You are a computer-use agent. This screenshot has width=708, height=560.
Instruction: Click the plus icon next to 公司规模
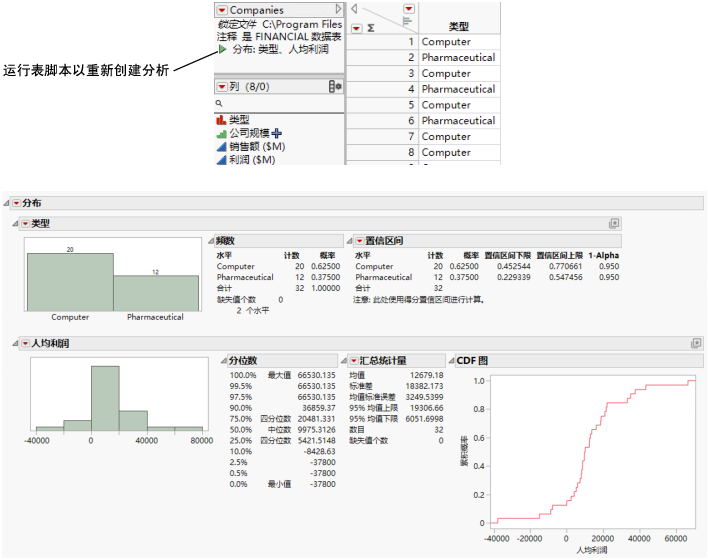pyautogui.click(x=277, y=133)
